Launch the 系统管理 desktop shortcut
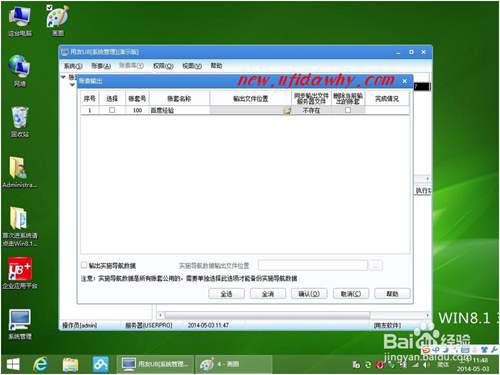500x375 pixels. click(20, 324)
